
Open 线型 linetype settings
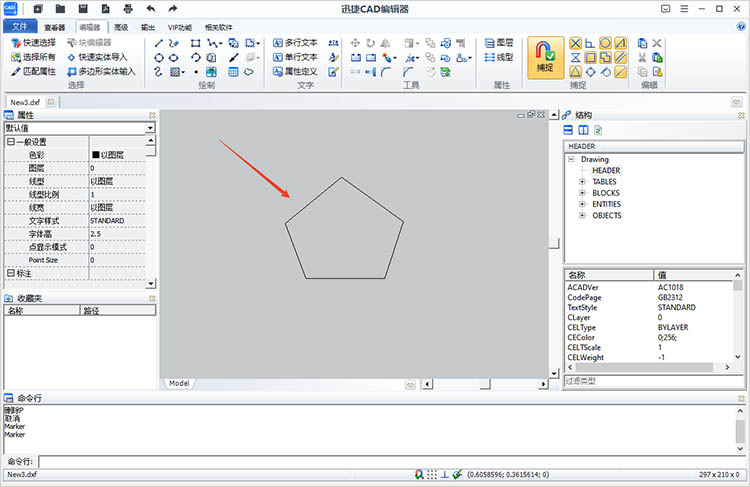(497, 58)
